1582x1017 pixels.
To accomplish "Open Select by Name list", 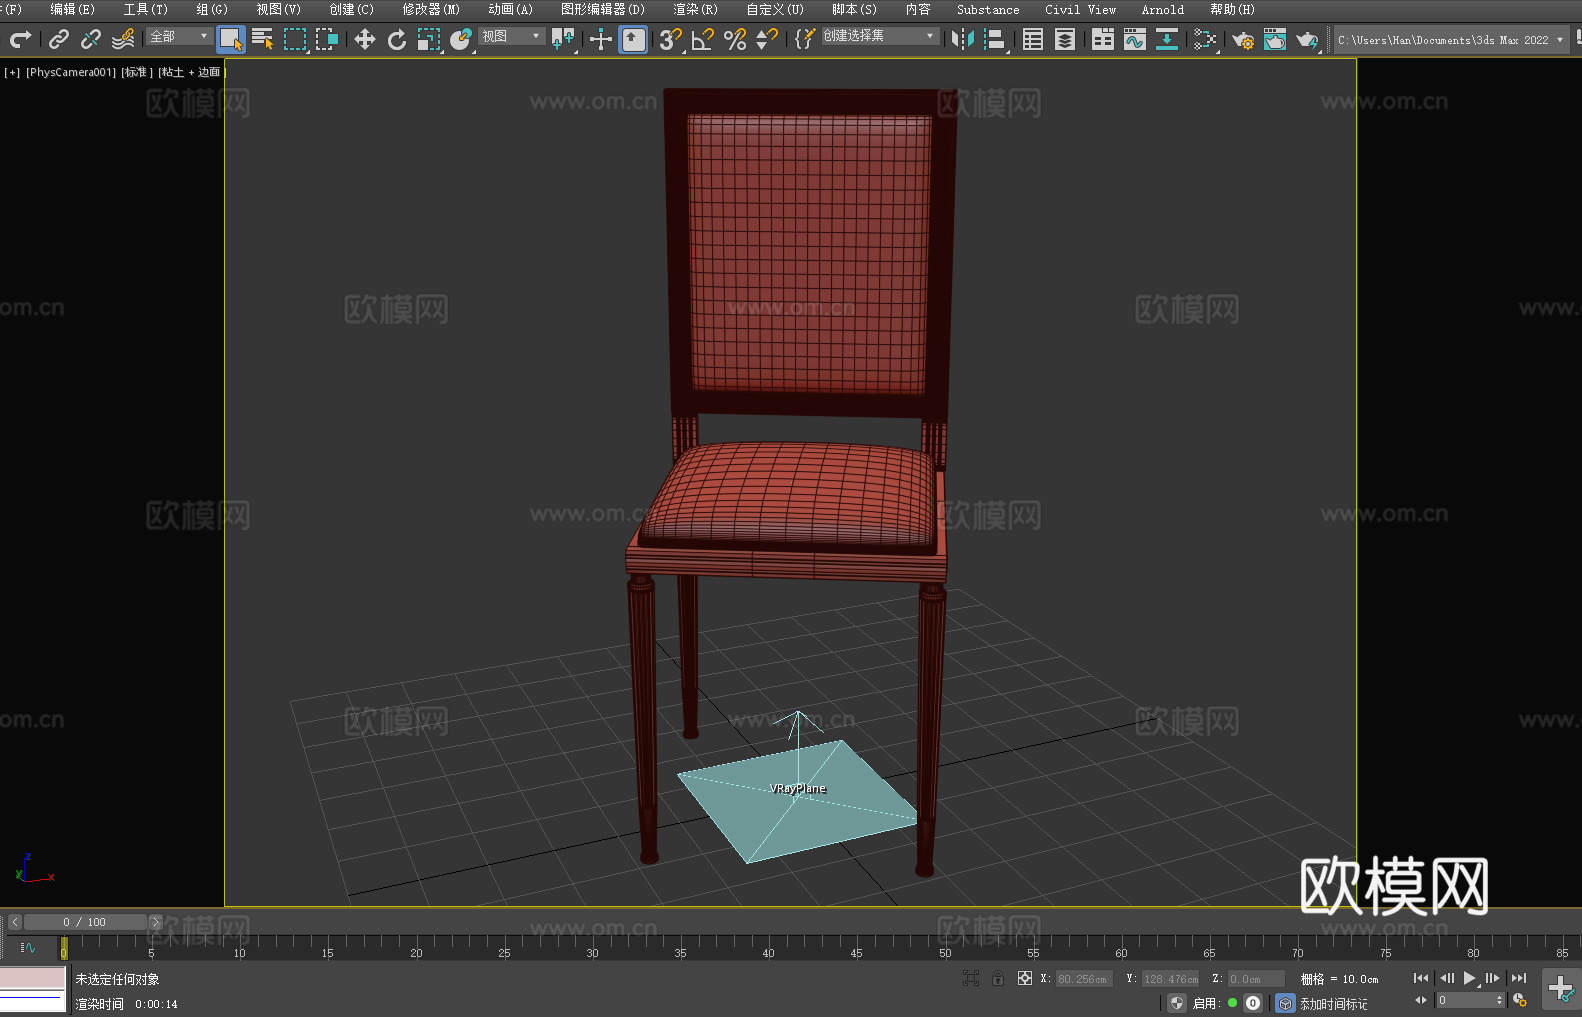I will [x=263, y=39].
